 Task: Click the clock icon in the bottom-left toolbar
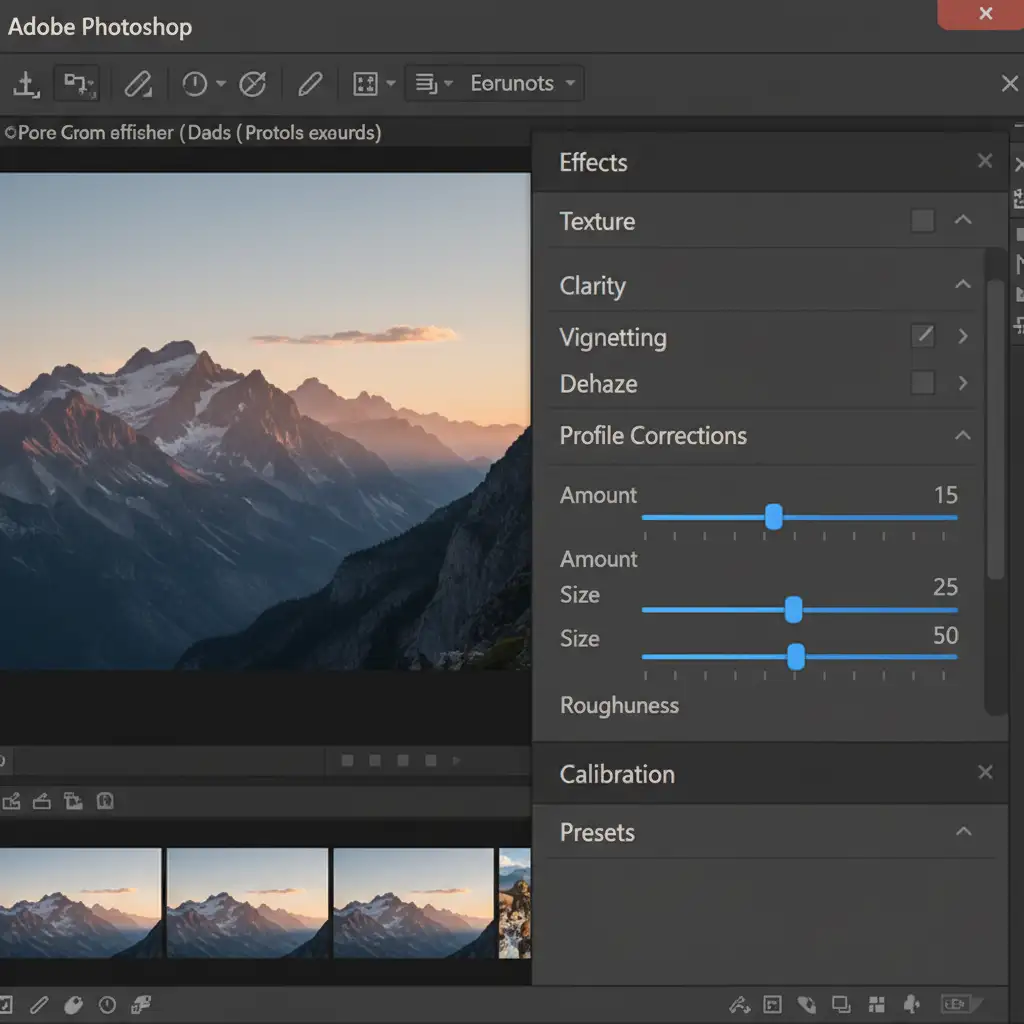[107, 1004]
